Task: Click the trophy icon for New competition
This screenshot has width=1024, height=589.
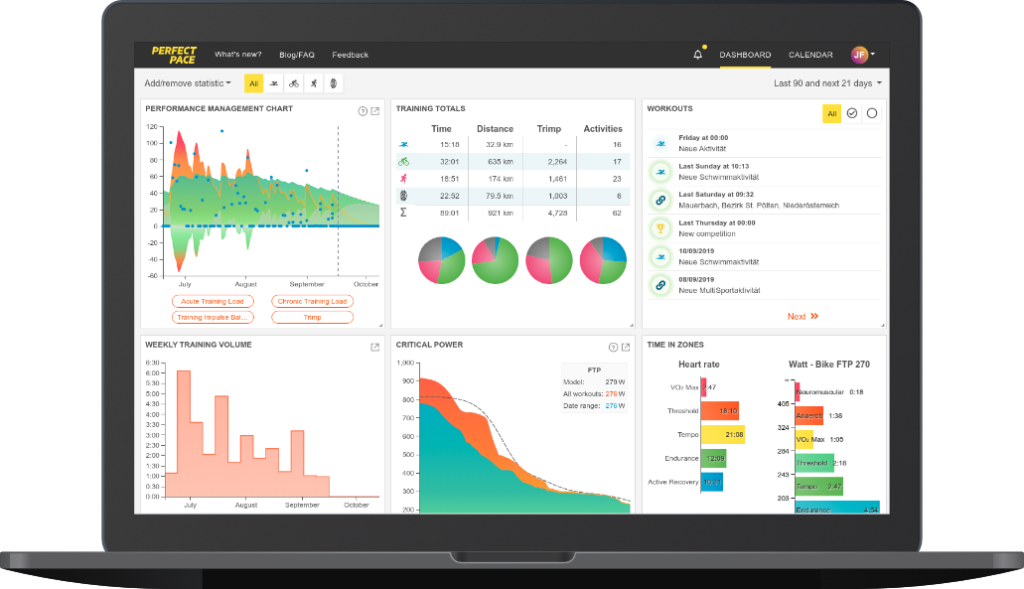Action: (x=660, y=228)
